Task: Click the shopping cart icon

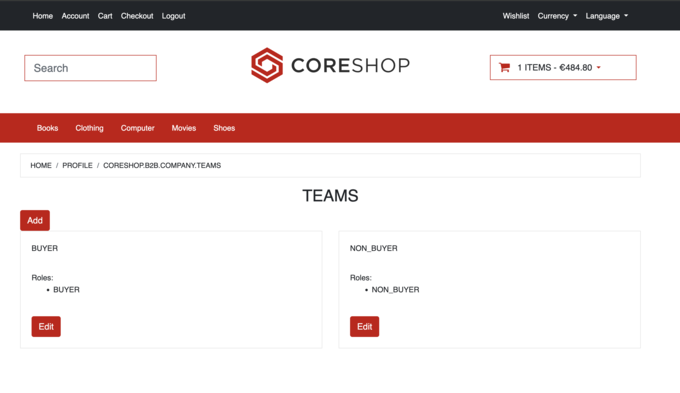Action: pos(504,68)
